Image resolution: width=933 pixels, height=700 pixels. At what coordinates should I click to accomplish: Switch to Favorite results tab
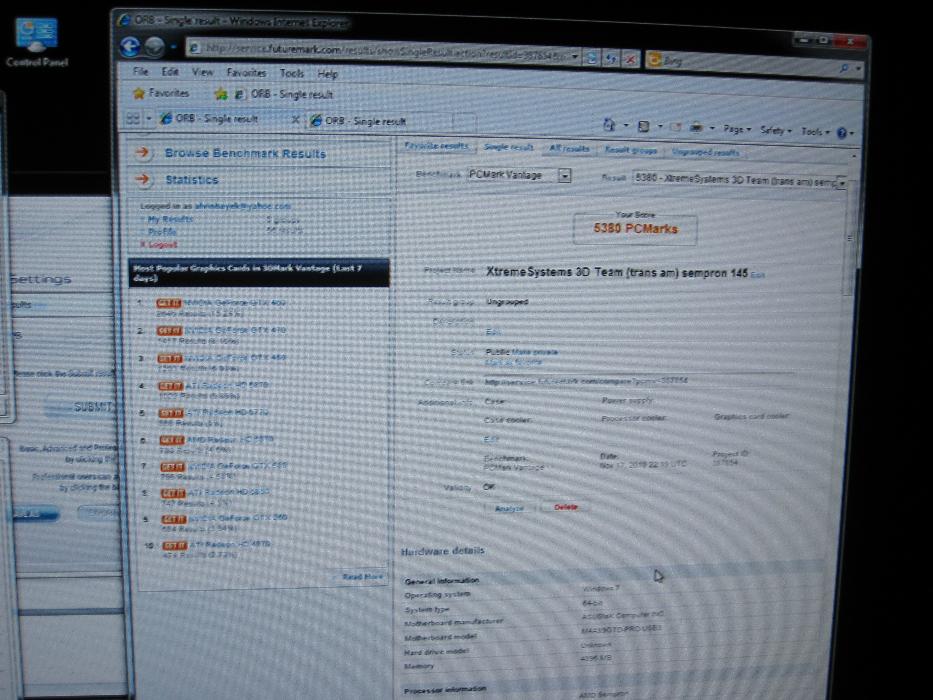pyautogui.click(x=436, y=145)
